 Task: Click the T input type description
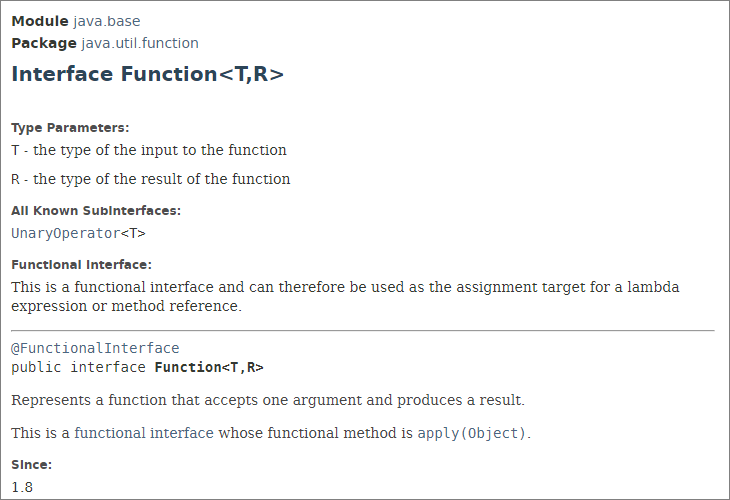pyautogui.click(x=149, y=150)
